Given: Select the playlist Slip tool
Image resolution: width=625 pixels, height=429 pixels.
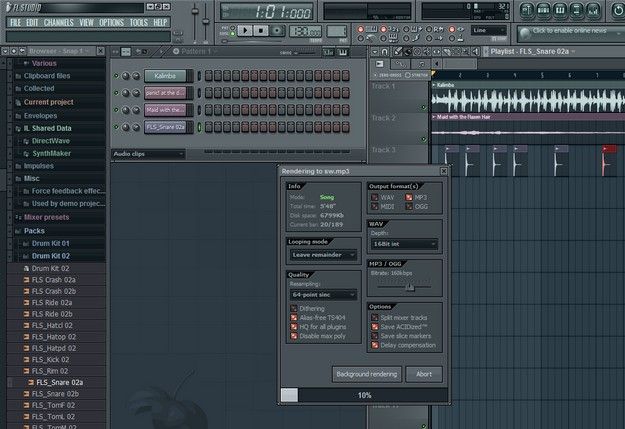Looking at the screenshot, I should (x=436, y=51).
